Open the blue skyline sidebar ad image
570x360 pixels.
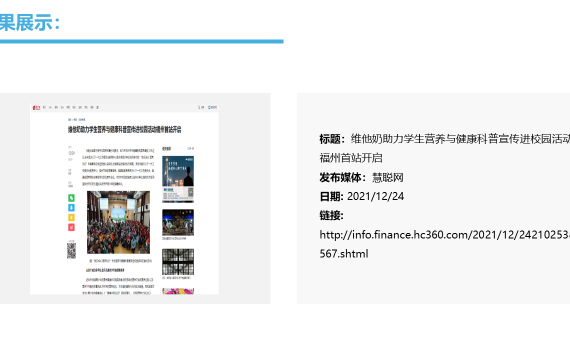click(x=178, y=179)
